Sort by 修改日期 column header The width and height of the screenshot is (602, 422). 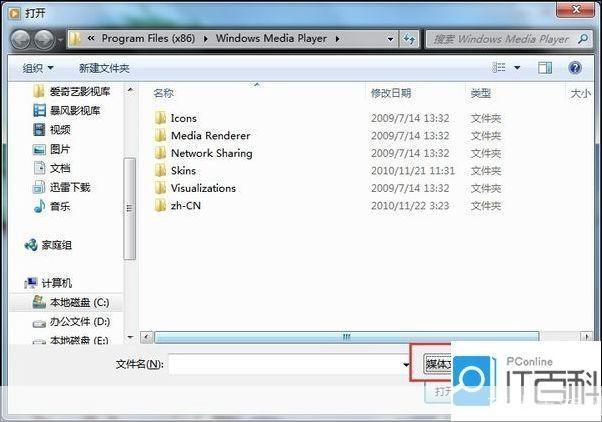click(x=391, y=93)
